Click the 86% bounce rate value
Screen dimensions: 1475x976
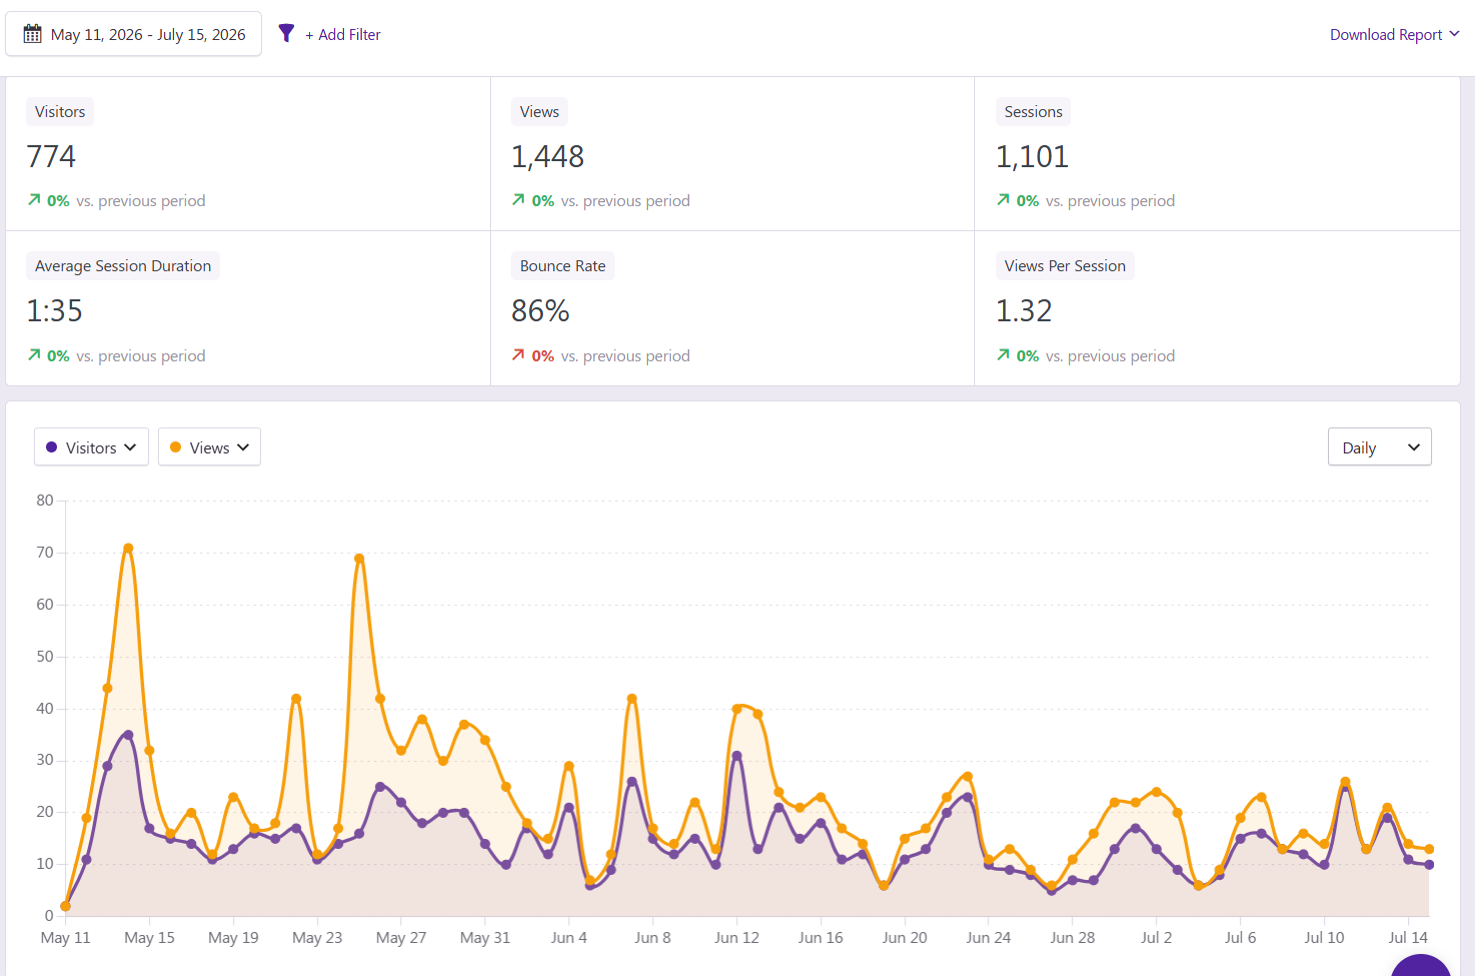[540, 311]
